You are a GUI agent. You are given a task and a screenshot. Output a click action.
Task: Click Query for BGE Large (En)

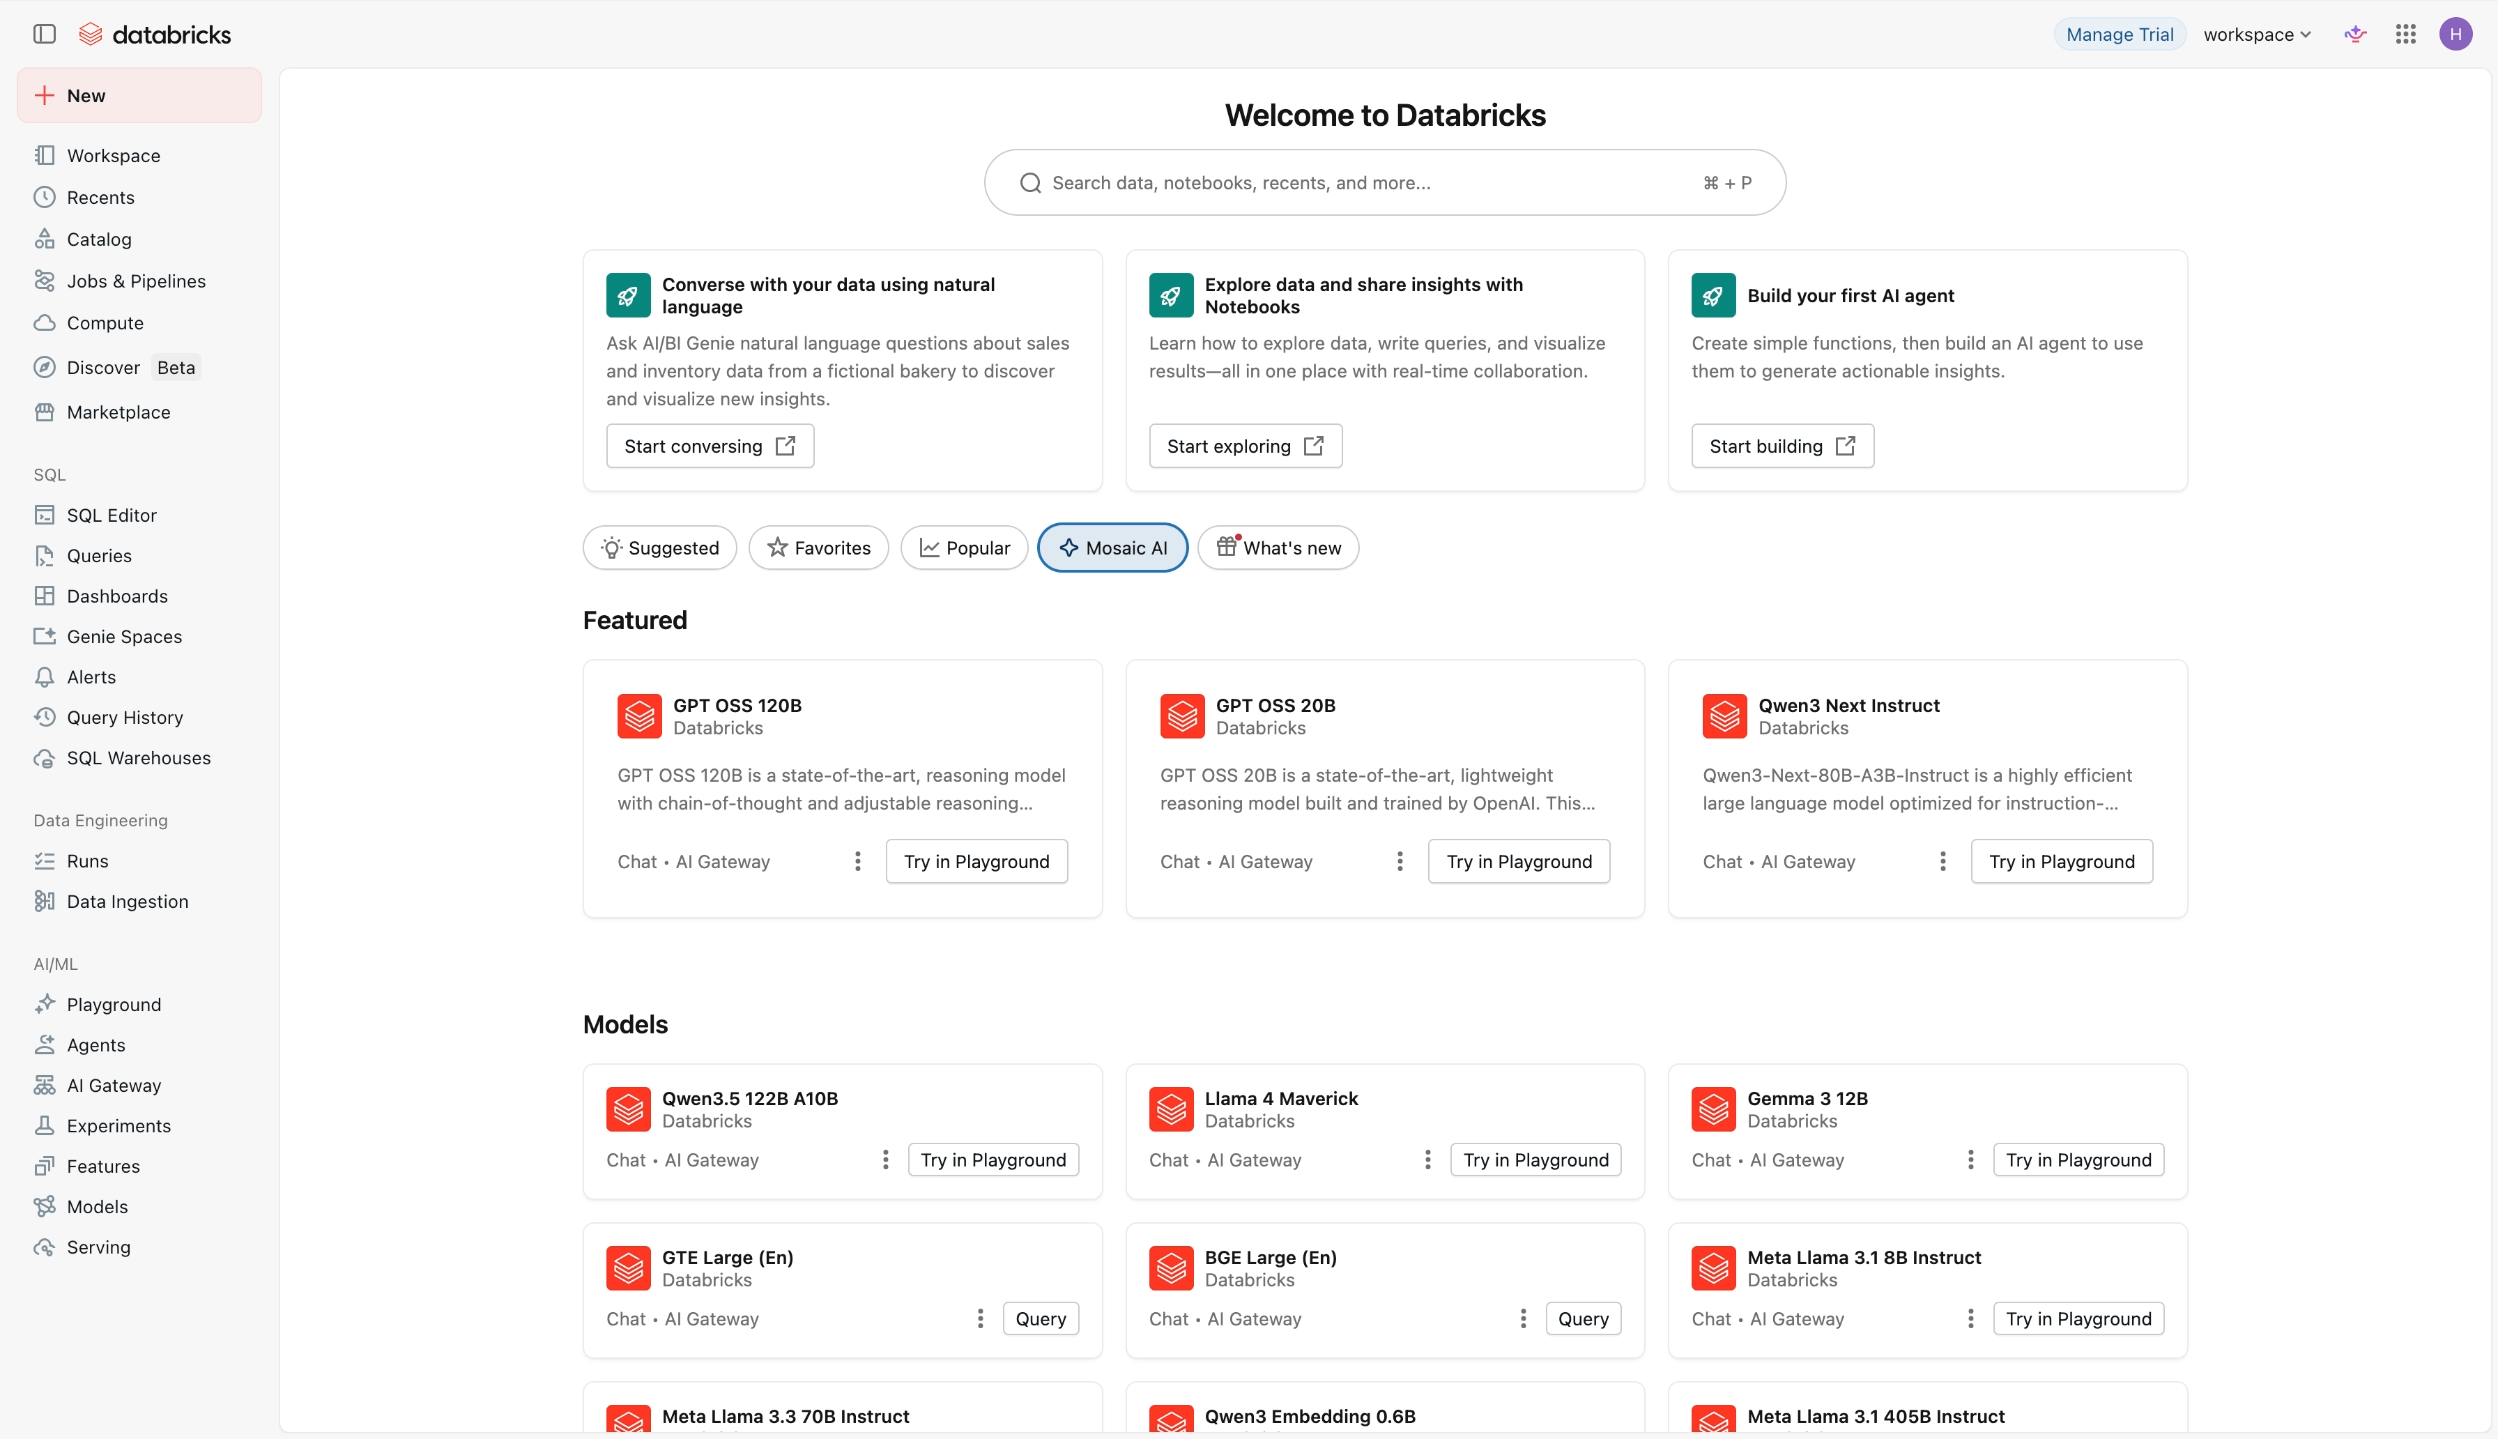pos(1583,1318)
